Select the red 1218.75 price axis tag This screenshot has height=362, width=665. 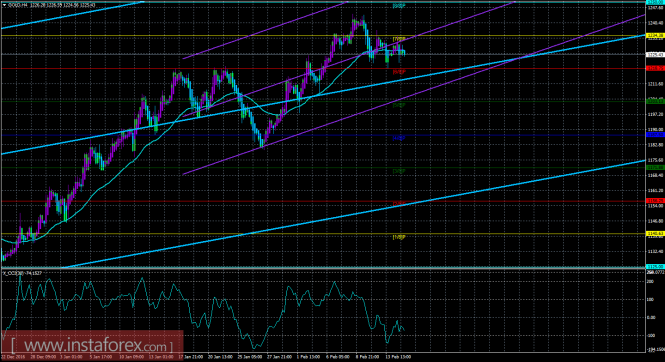(655, 68)
